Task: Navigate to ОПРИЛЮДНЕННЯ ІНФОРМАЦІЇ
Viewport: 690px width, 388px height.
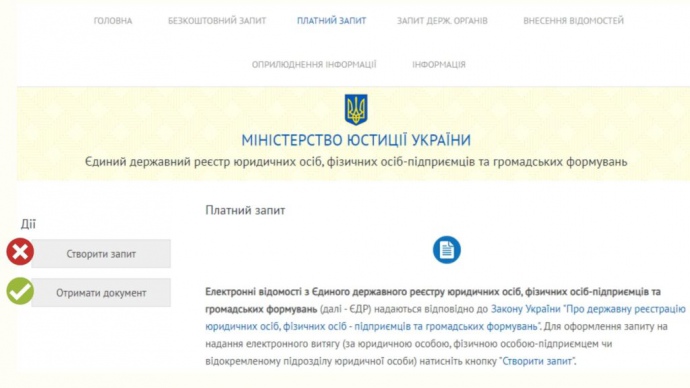Action: pos(314,65)
